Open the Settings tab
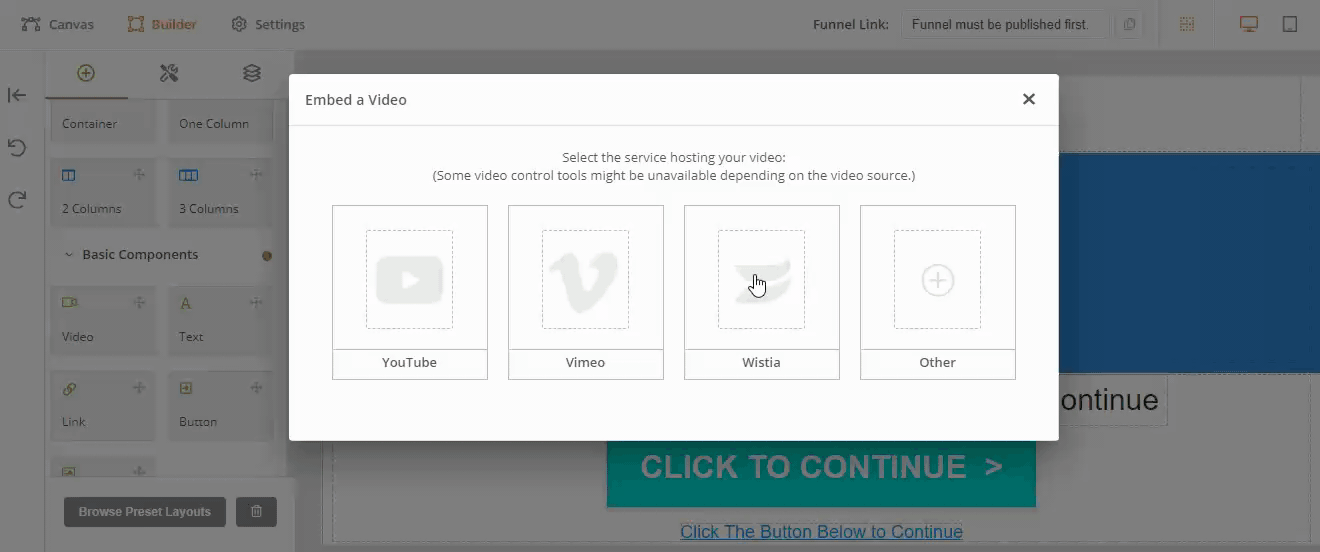The image size is (1320, 552). point(268,24)
